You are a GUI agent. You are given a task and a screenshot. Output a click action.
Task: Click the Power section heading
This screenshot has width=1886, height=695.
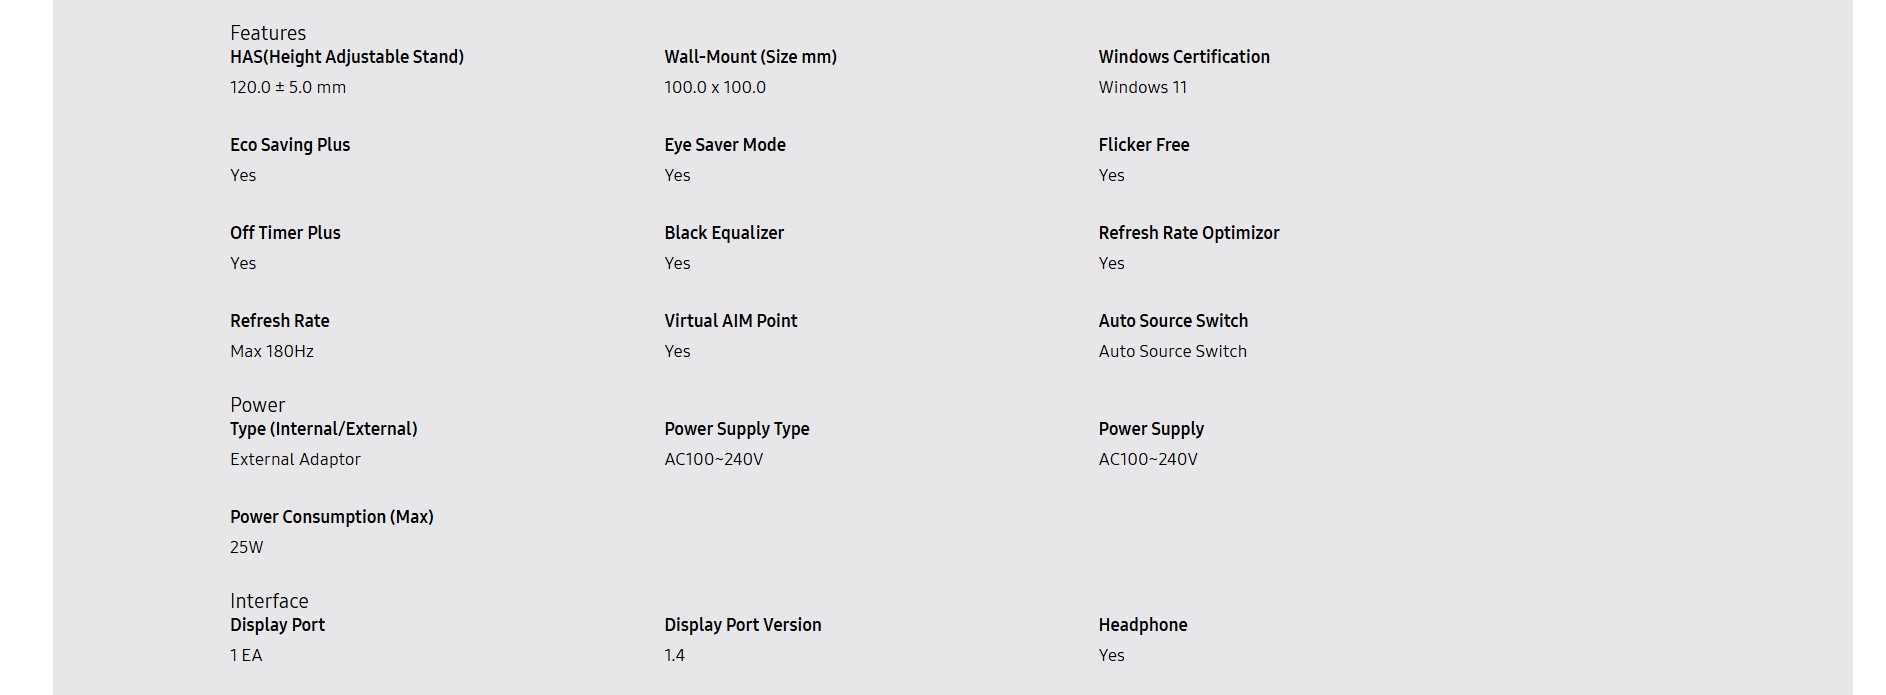[257, 405]
